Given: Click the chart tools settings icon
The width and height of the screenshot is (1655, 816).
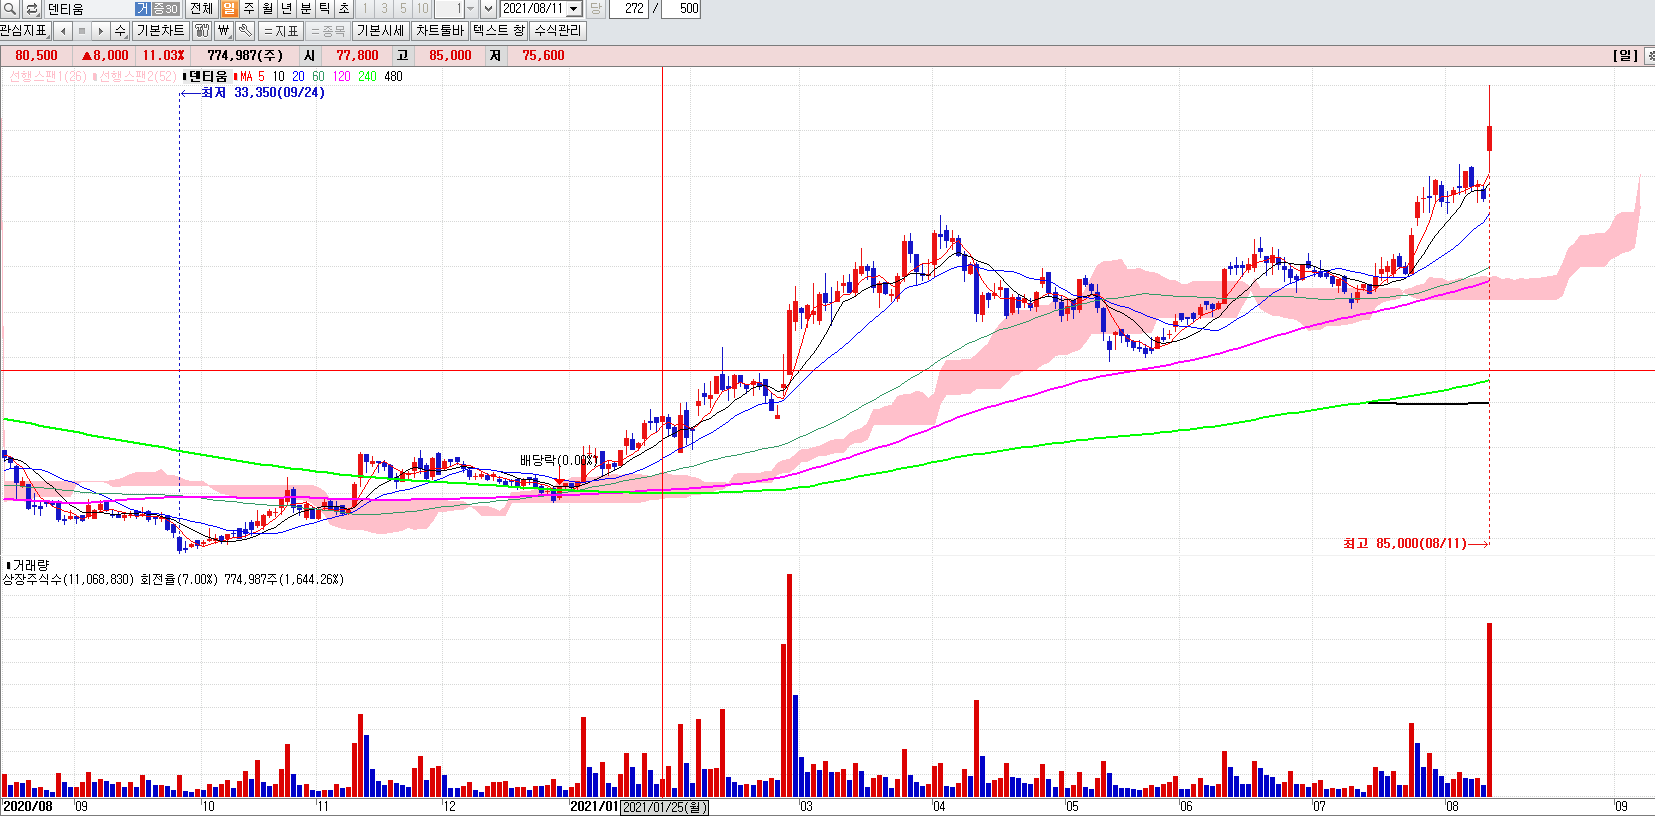Looking at the screenshot, I should click(202, 31).
